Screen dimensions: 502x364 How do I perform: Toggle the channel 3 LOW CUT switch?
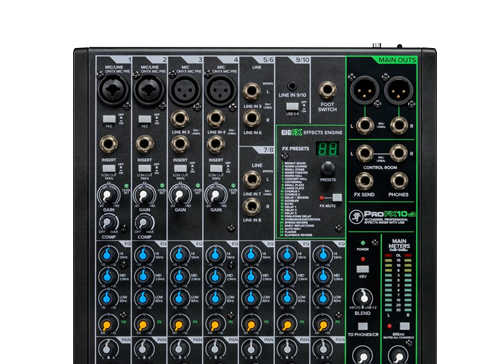click(x=180, y=169)
